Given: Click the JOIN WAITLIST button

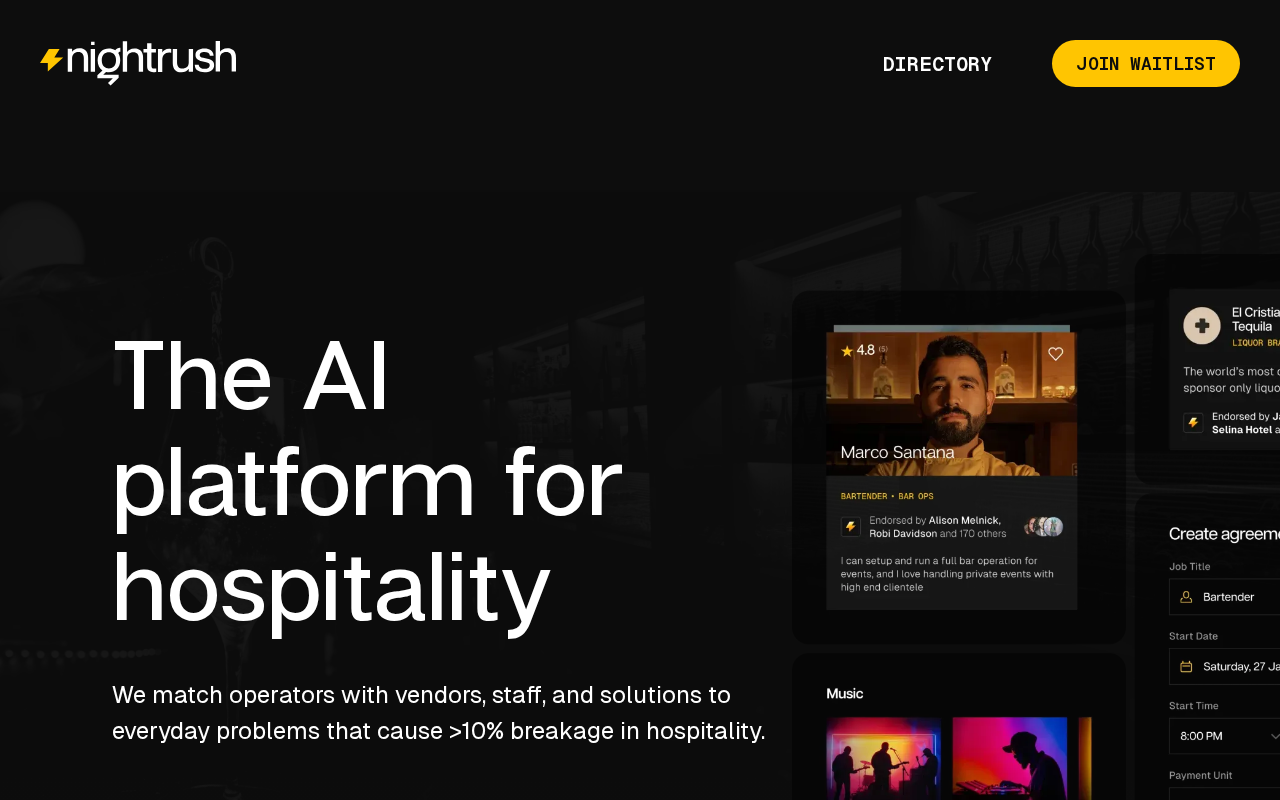Looking at the screenshot, I should click(x=1146, y=64).
